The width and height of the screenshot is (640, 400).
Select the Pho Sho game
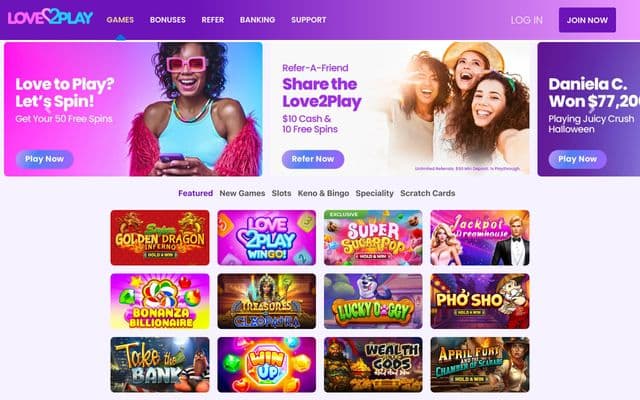(x=480, y=301)
